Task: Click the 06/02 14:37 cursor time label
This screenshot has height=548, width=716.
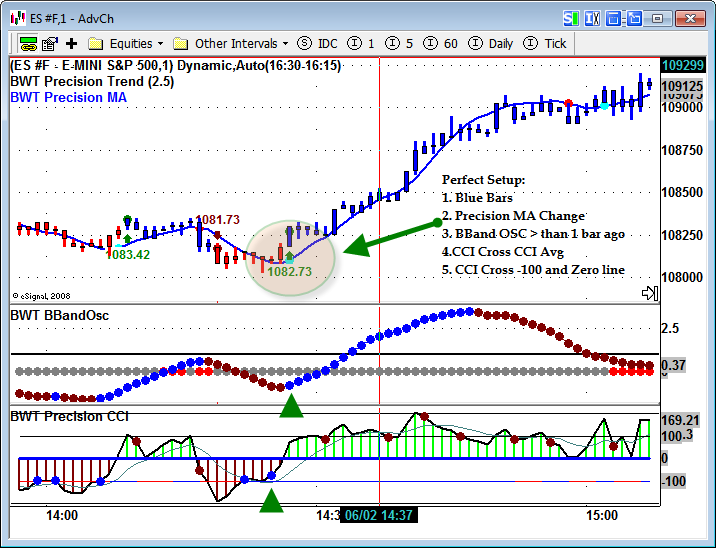Action: click(379, 516)
